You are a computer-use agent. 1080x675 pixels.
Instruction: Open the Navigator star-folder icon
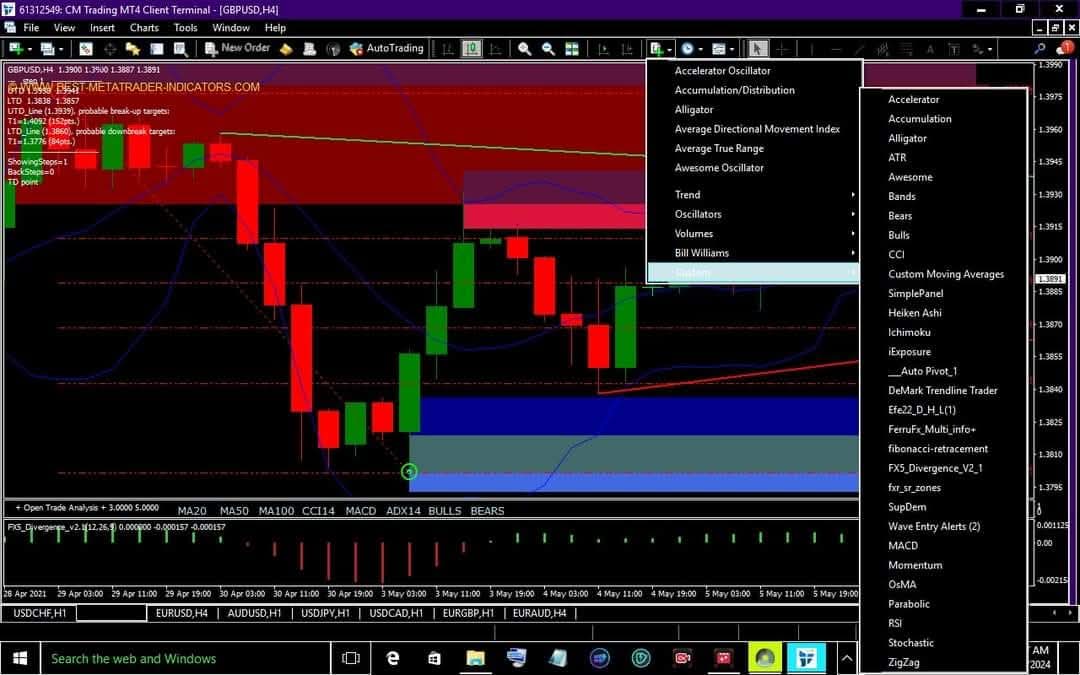click(133, 49)
